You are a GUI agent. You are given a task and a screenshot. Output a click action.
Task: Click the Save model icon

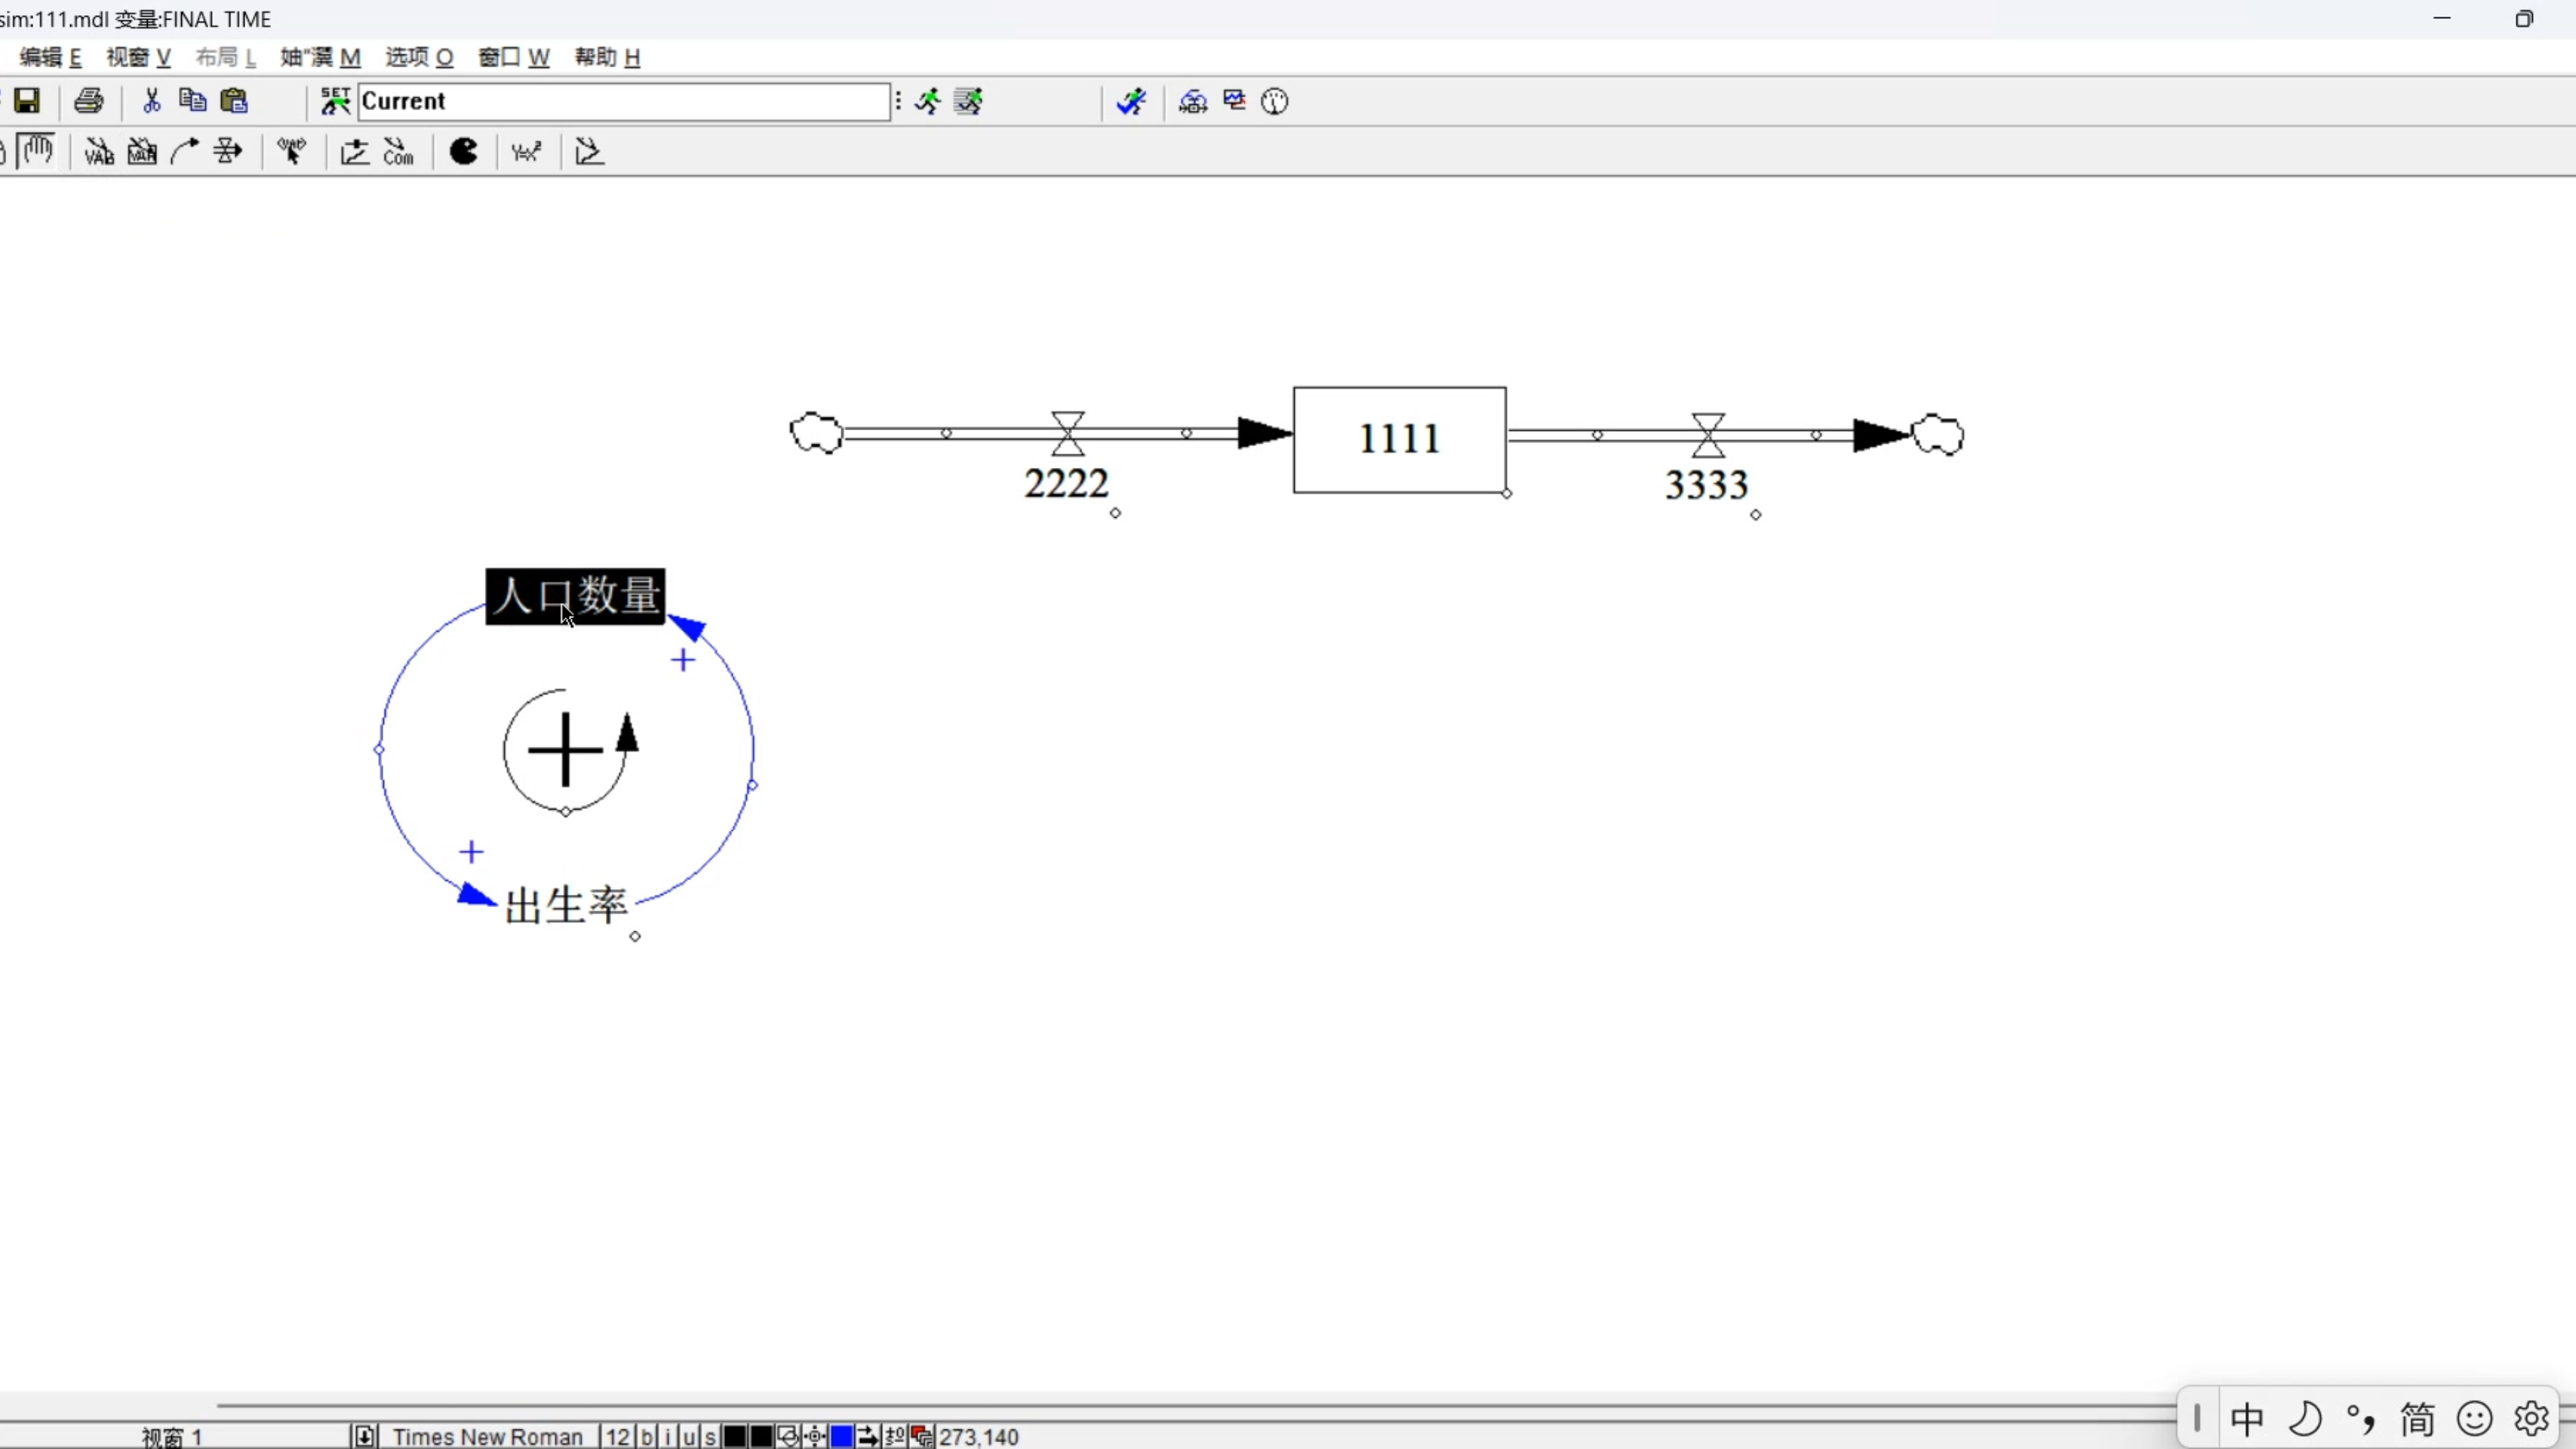click(27, 101)
